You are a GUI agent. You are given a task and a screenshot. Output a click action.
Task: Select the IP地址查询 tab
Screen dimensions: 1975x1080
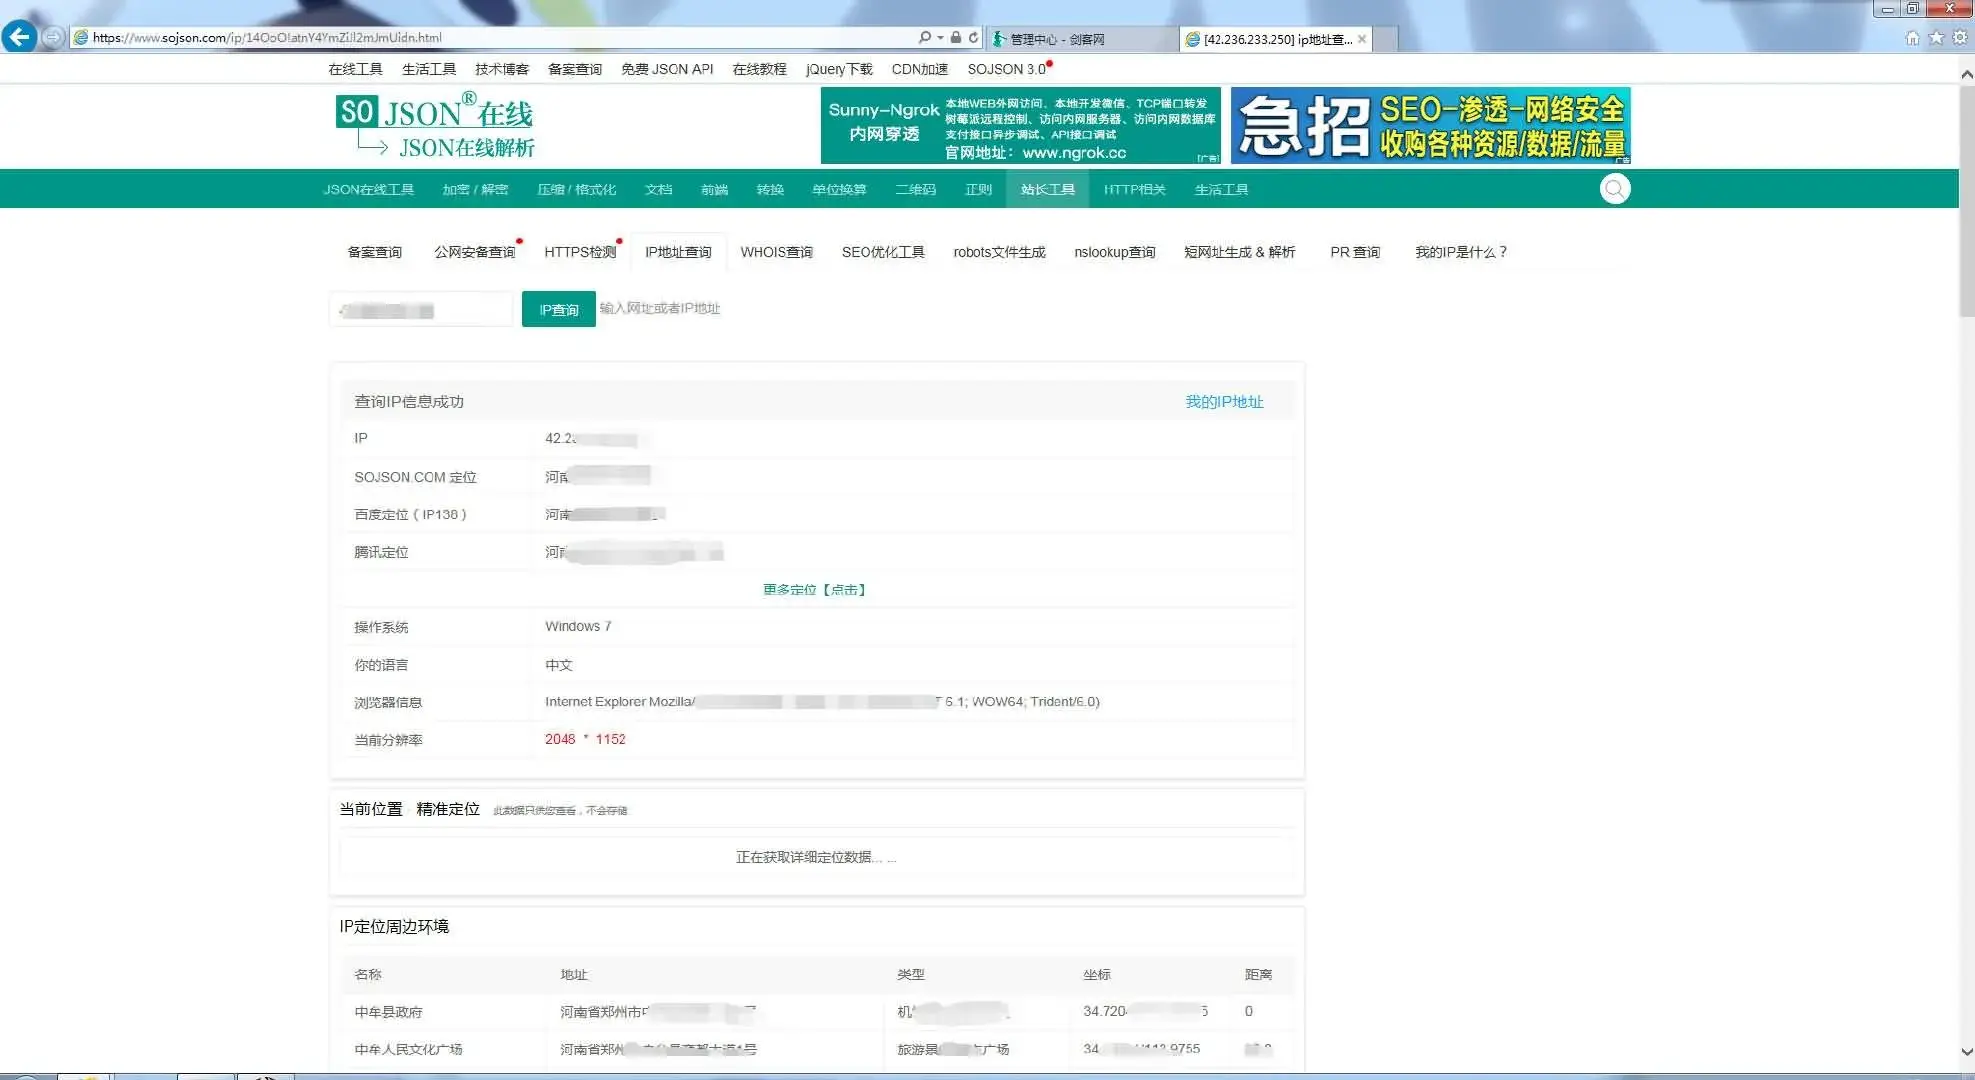678,252
